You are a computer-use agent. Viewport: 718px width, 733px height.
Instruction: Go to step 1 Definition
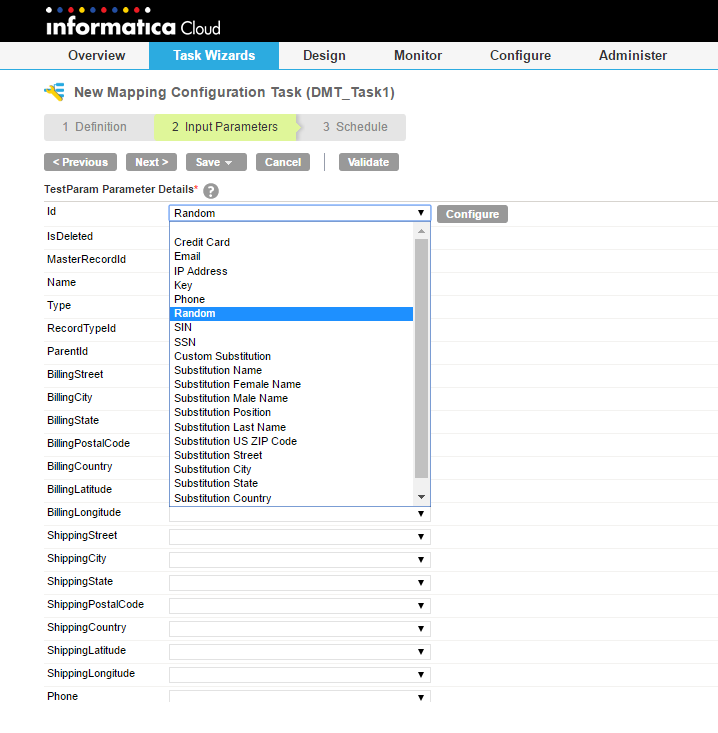tap(99, 127)
